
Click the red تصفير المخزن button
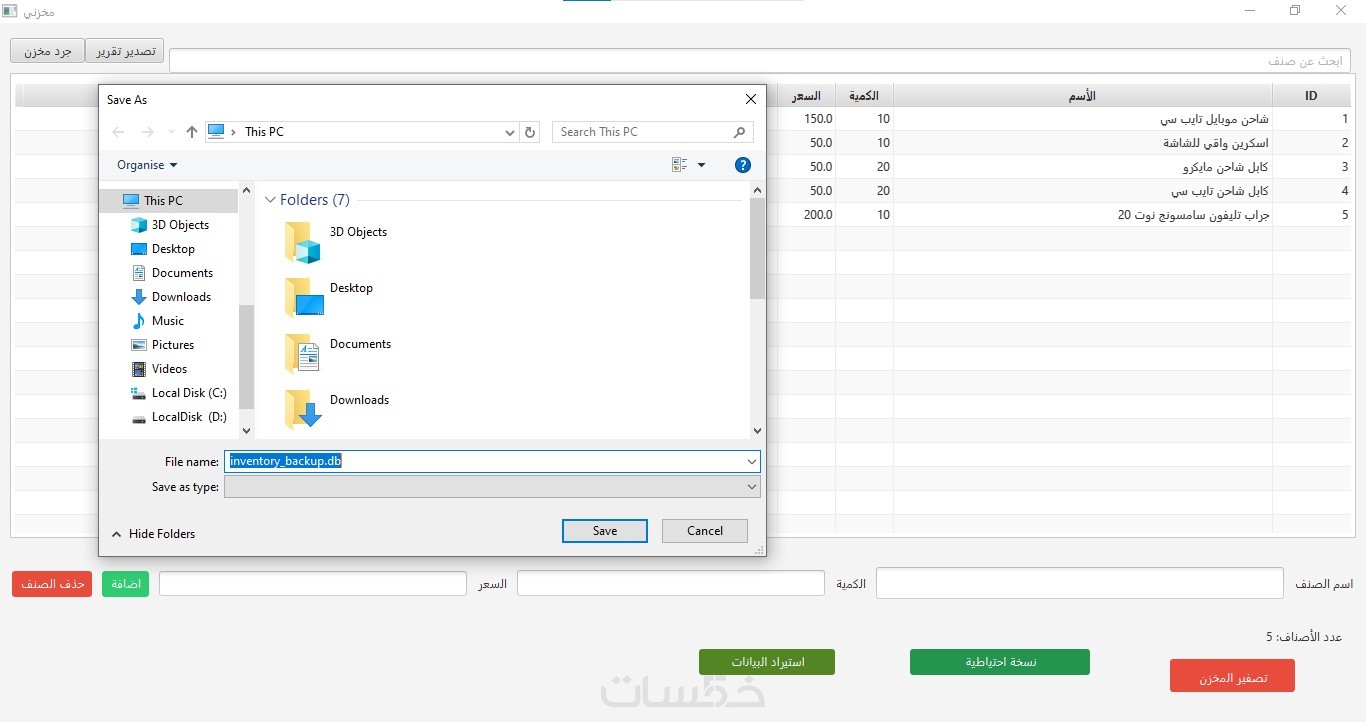(1232, 676)
